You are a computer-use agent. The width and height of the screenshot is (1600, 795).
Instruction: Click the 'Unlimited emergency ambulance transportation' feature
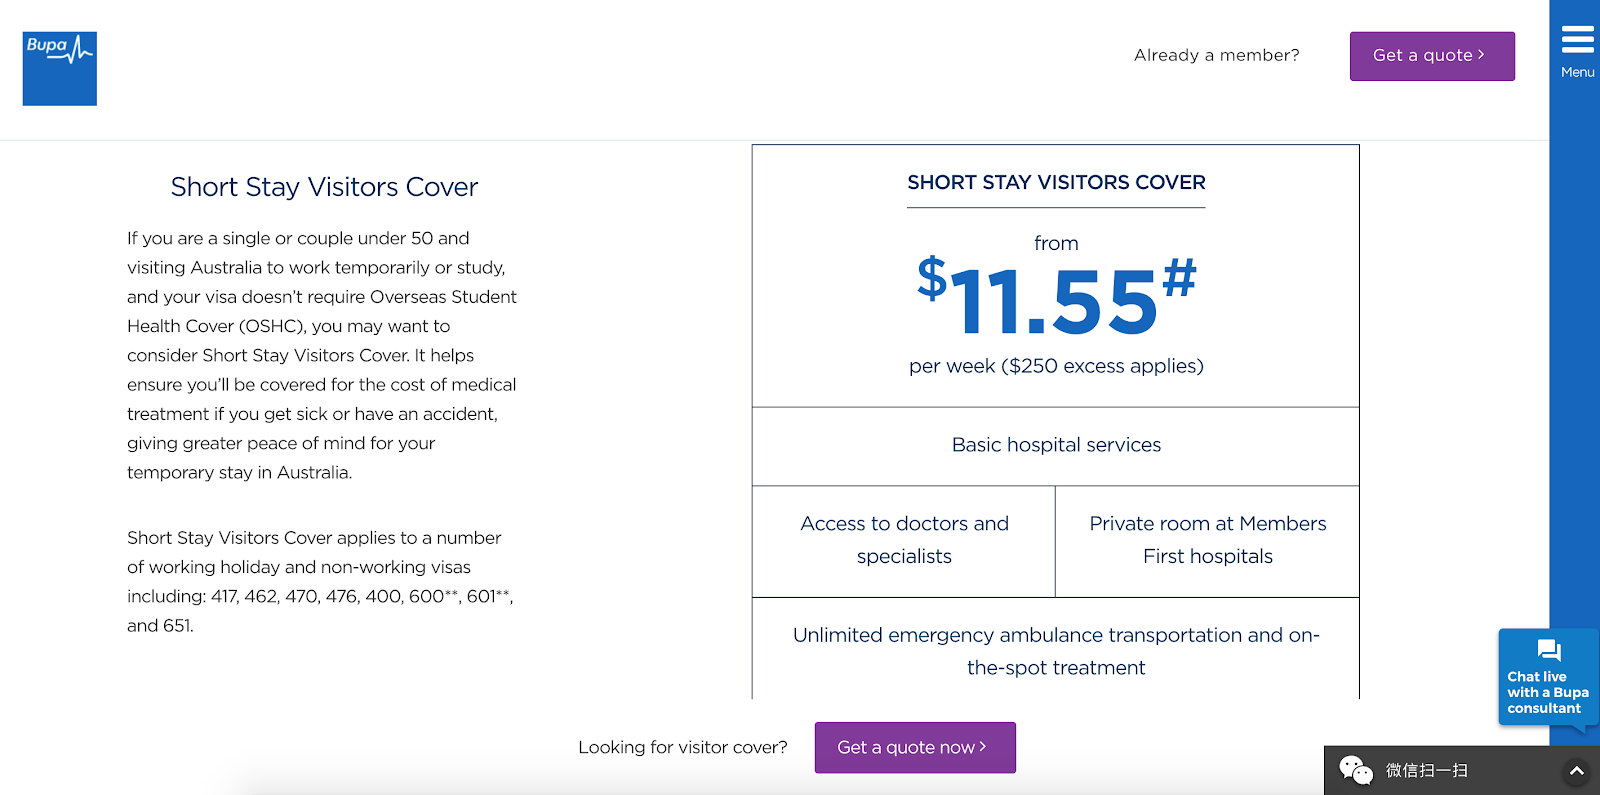tap(1056, 650)
